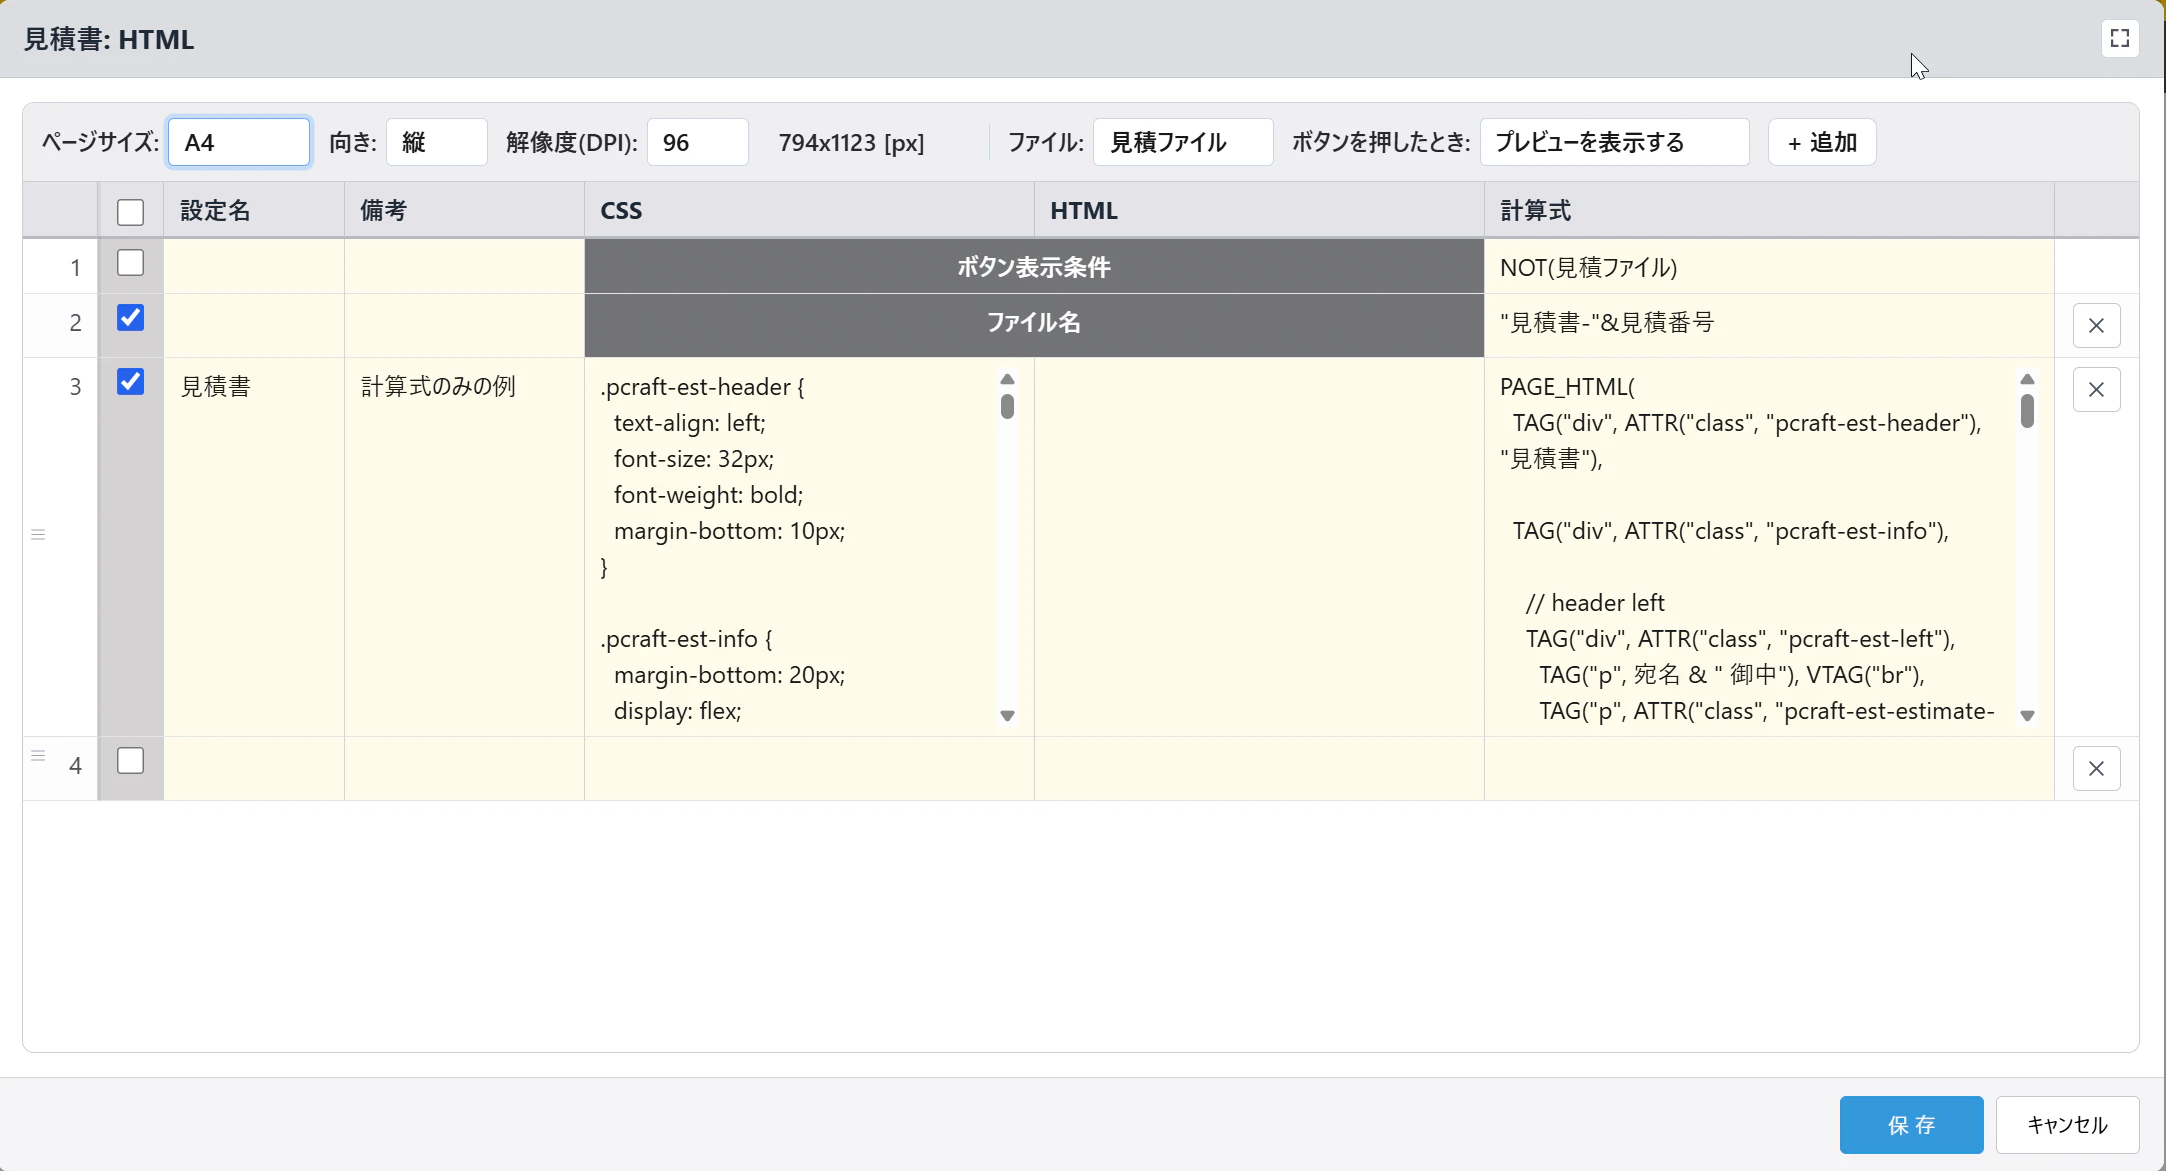Image resolution: width=2166 pixels, height=1171 pixels.
Task: Open the ページサイズ A4 dropdown
Action: point(239,142)
